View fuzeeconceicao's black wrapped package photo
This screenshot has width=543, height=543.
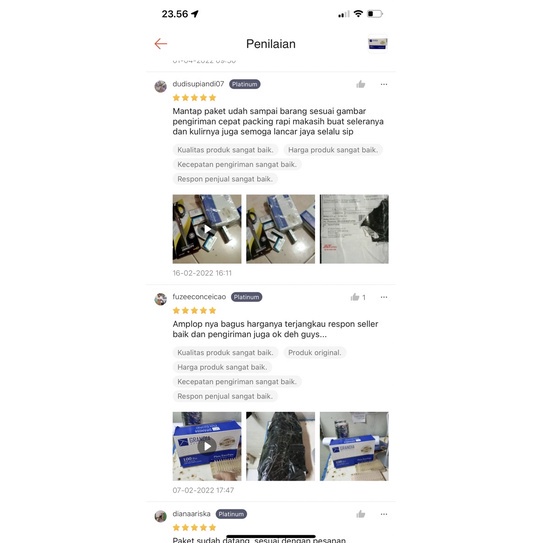tap(281, 446)
